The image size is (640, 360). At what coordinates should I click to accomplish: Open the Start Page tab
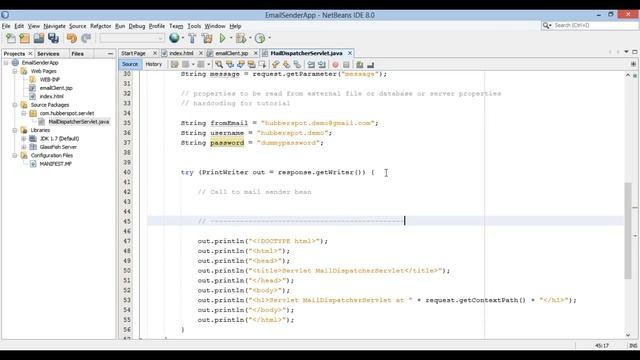coord(133,53)
